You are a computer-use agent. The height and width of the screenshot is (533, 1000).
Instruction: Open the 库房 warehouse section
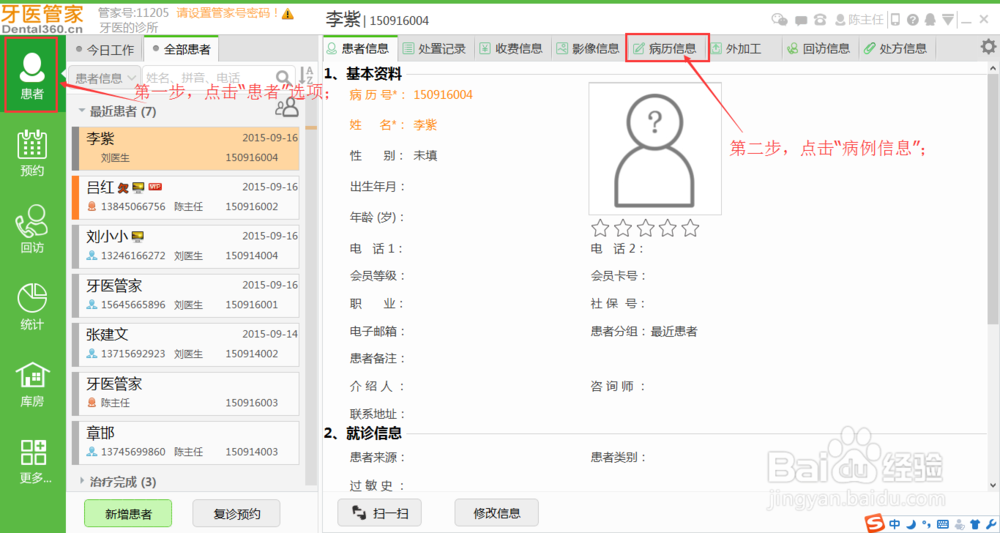click(x=32, y=384)
